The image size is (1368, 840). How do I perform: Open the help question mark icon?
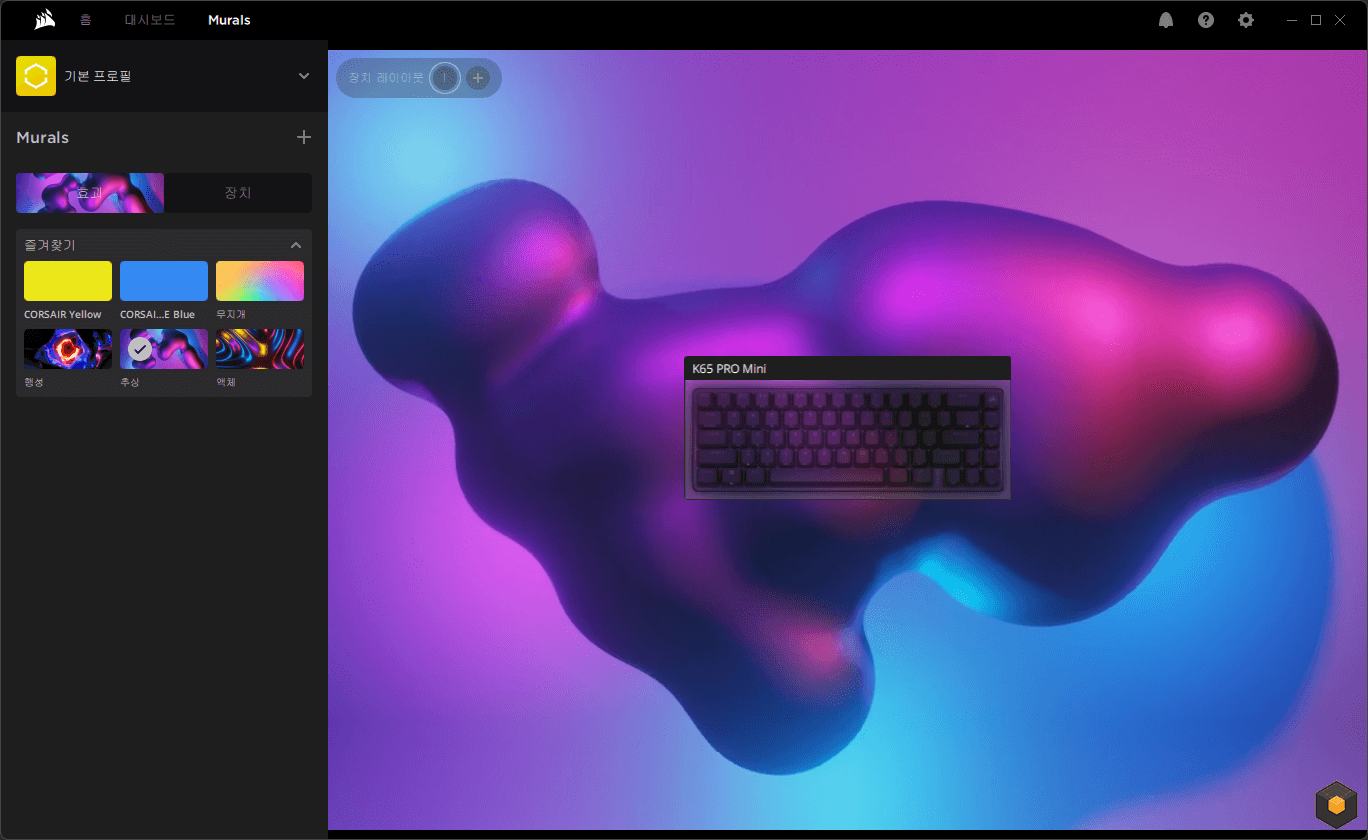pos(1206,20)
